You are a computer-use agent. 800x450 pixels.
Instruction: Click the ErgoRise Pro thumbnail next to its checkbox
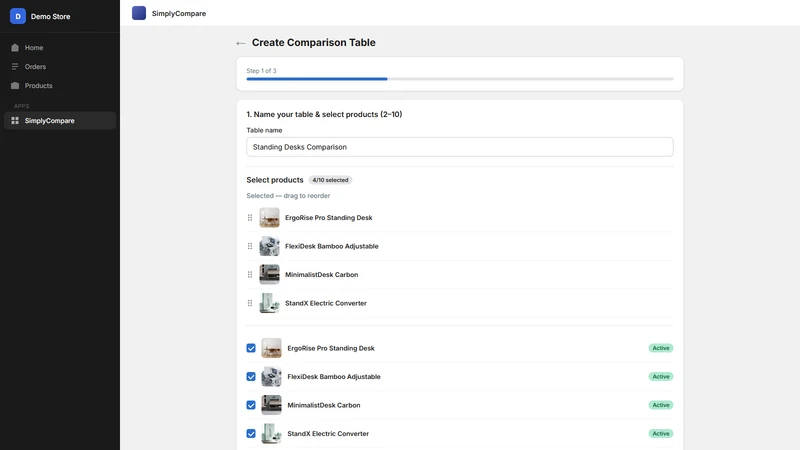click(271, 348)
